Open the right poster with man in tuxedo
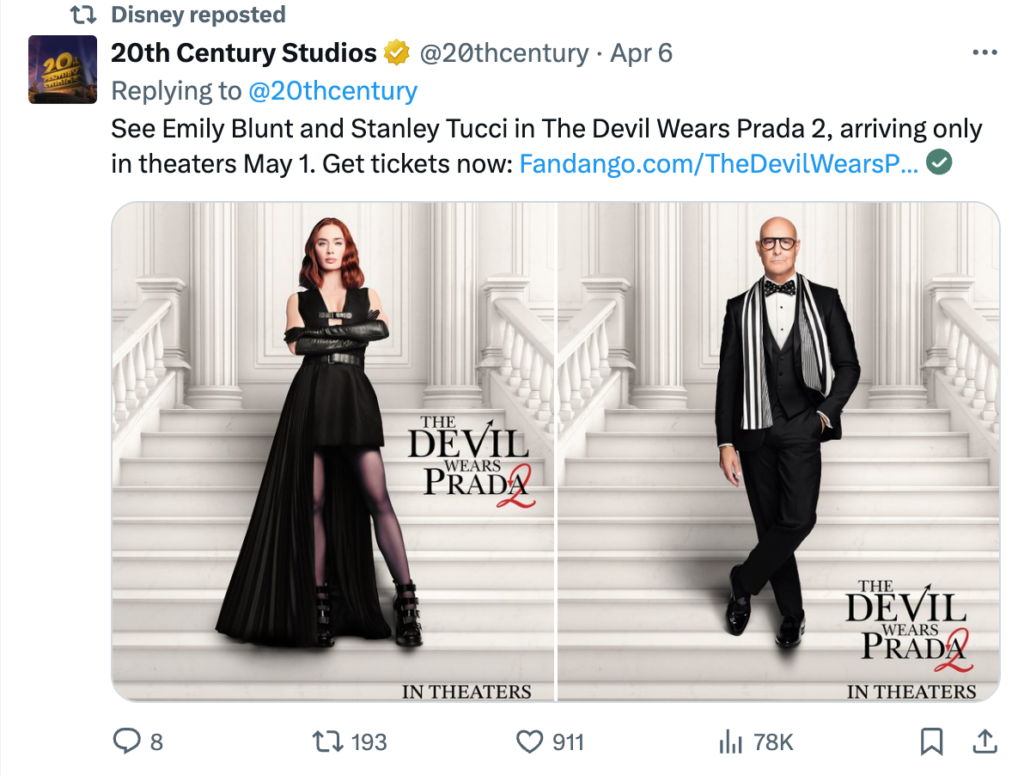 [778, 450]
